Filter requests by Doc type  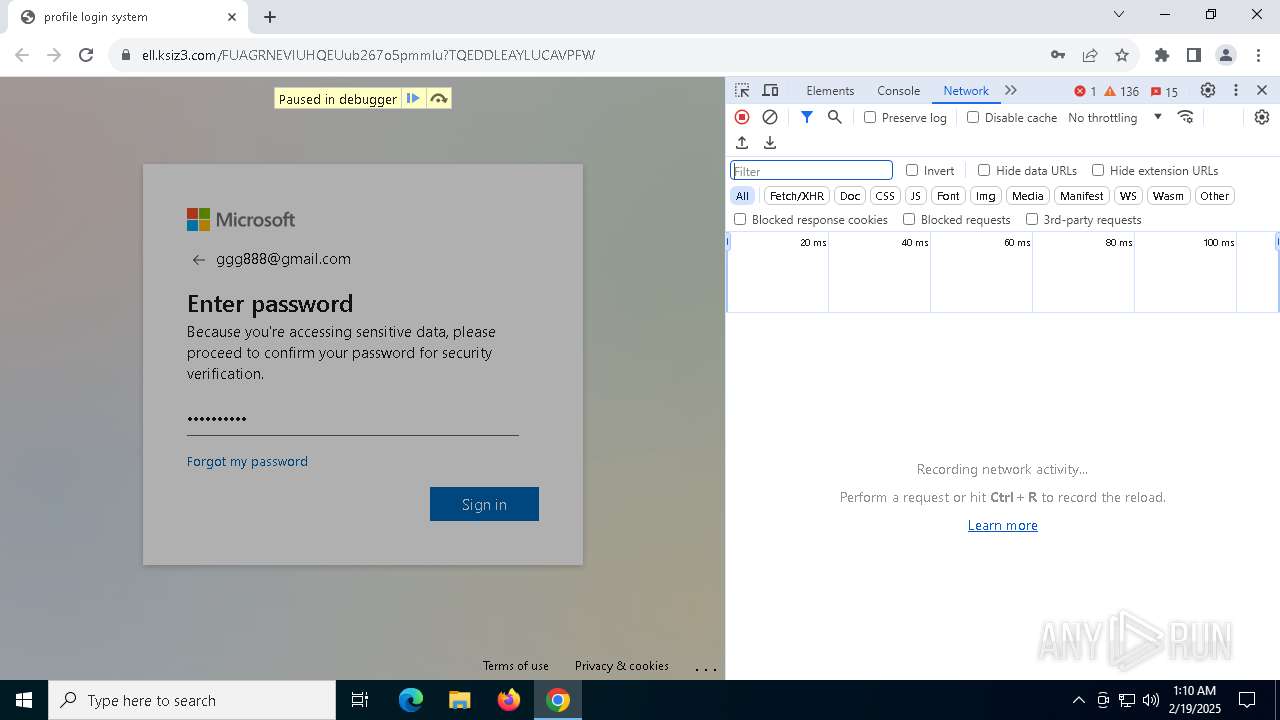[x=850, y=196]
